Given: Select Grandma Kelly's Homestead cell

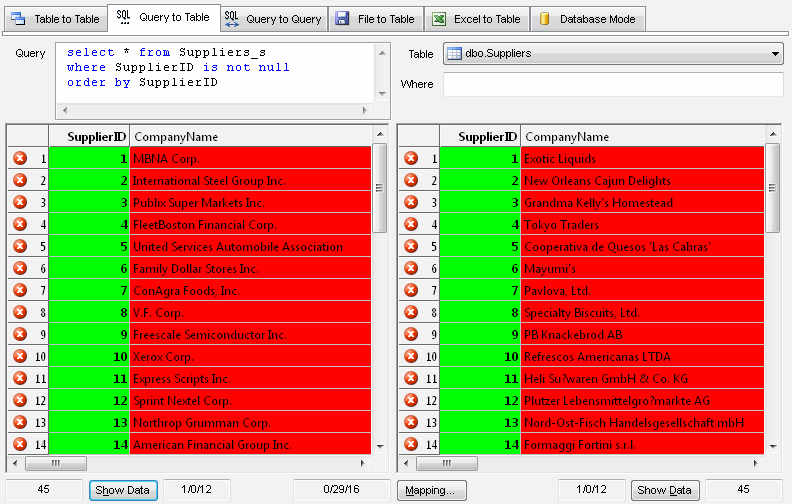Looking at the screenshot, I should 642,203.
